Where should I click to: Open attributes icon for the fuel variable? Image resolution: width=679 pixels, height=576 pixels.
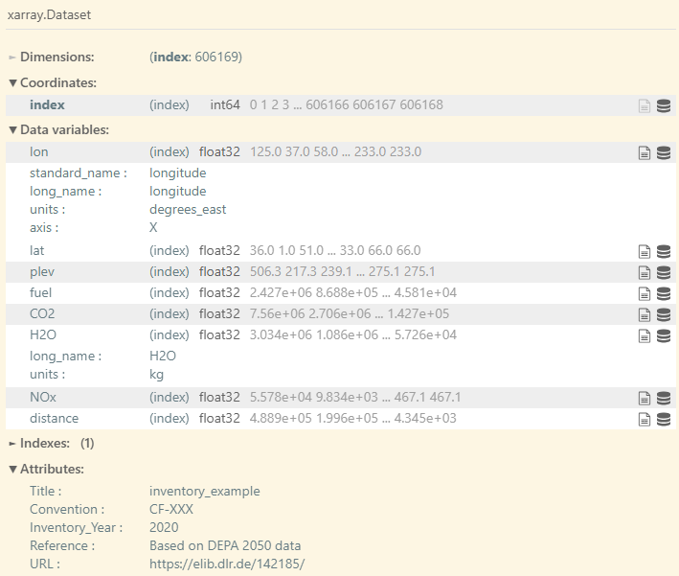coord(645,294)
